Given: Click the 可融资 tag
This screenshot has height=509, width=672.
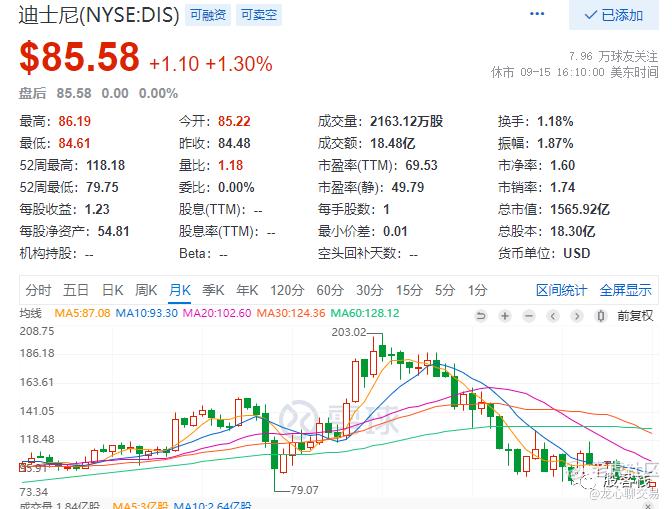Looking at the screenshot, I should pyautogui.click(x=208, y=15).
